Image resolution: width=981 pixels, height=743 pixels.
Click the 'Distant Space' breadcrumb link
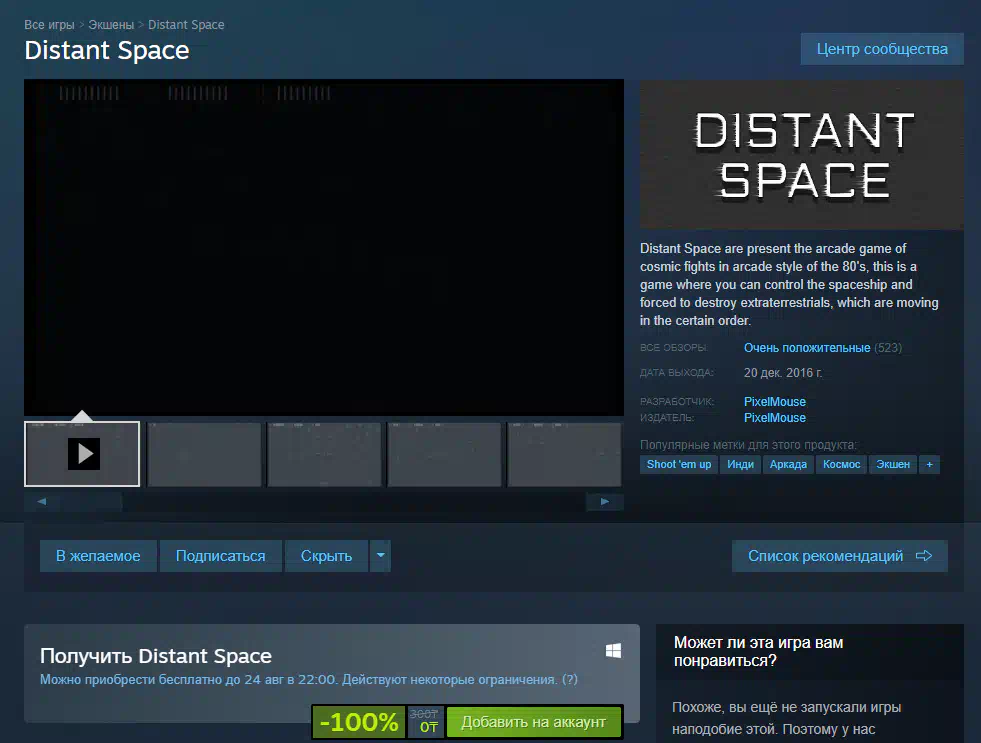pos(186,25)
